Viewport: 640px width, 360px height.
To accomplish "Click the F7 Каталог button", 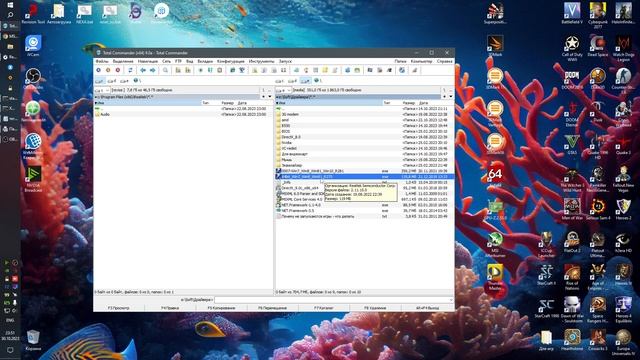I will [x=324, y=308].
